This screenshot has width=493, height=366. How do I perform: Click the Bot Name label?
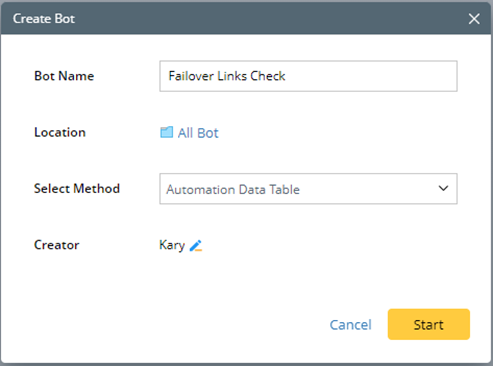(x=64, y=76)
